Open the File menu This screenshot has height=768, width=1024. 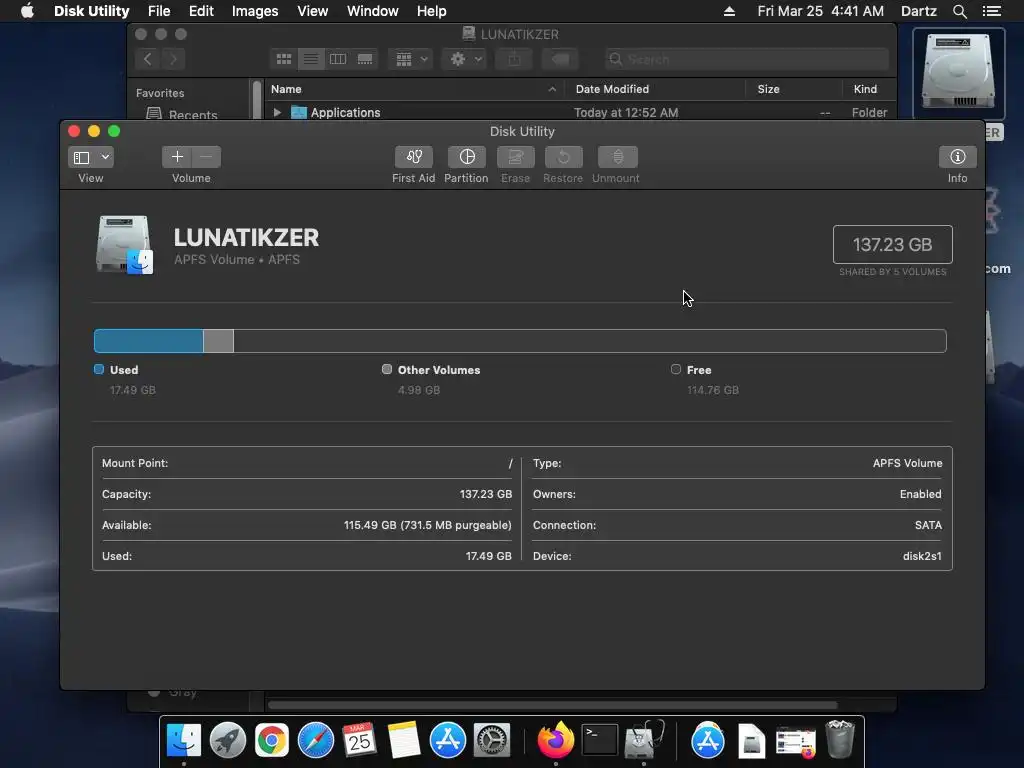point(159,11)
